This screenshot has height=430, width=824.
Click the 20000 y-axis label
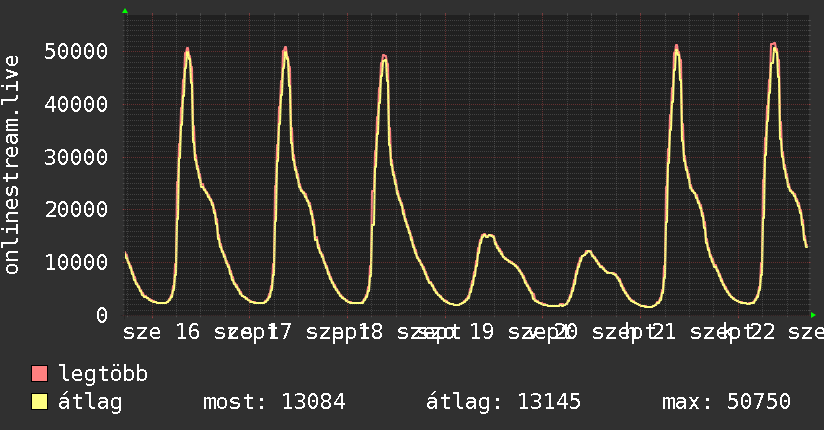tap(76, 210)
